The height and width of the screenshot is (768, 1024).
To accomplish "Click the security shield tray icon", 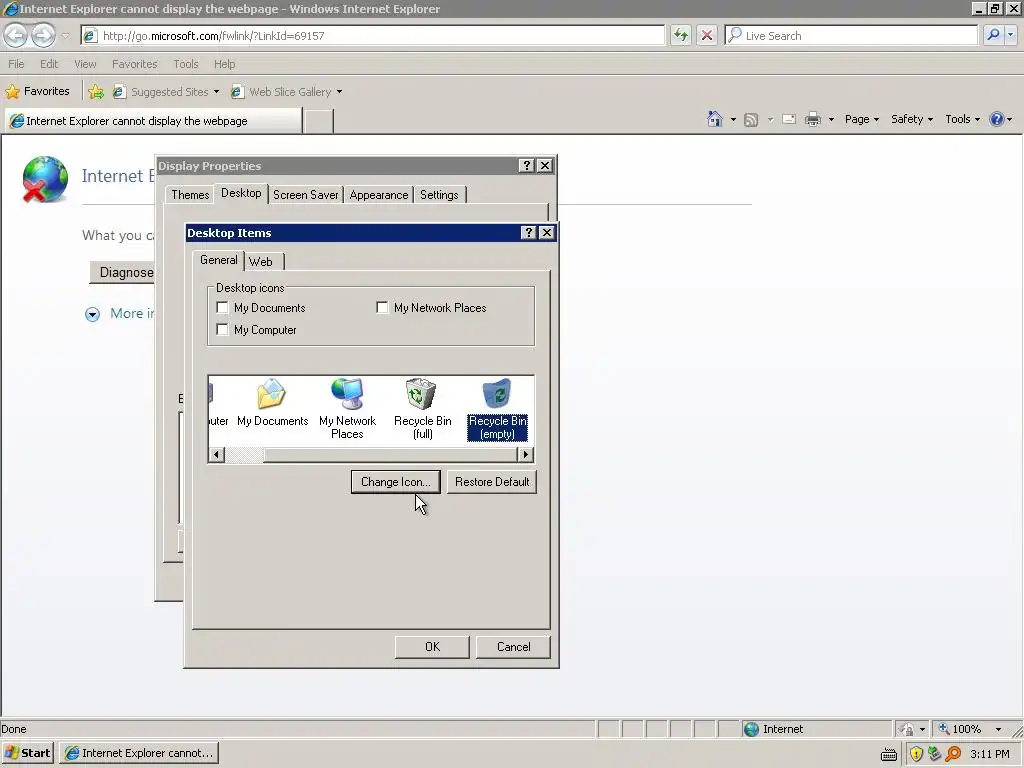I will [916, 754].
